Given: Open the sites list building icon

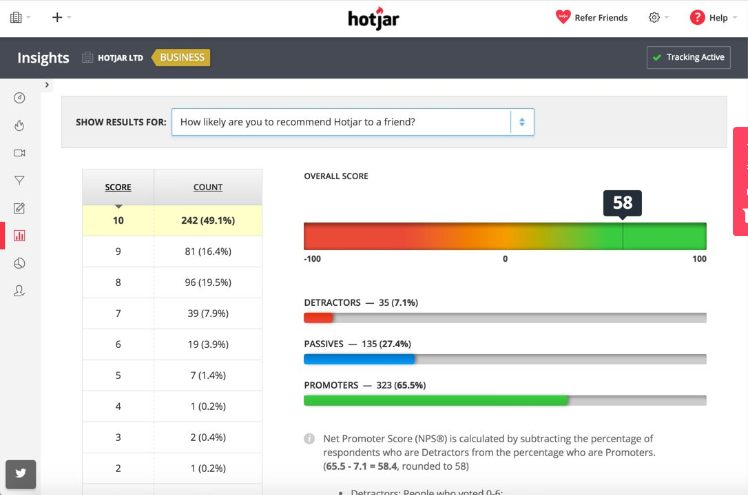Looking at the screenshot, I should [x=16, y=18].
